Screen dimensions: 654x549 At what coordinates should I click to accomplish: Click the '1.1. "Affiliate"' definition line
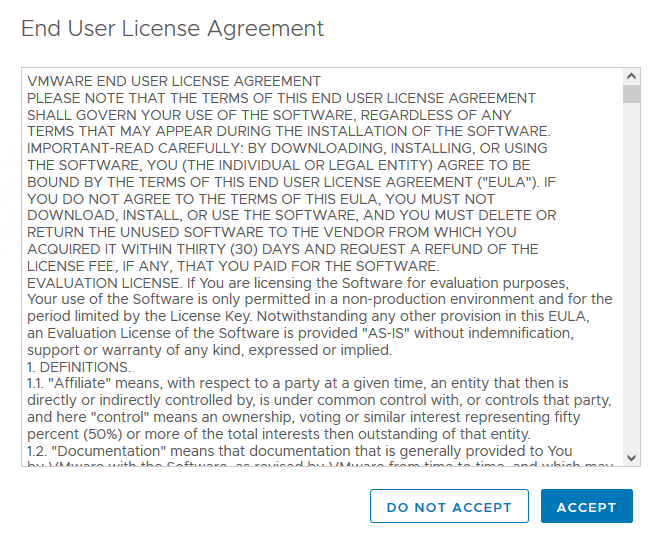(298, 383)
